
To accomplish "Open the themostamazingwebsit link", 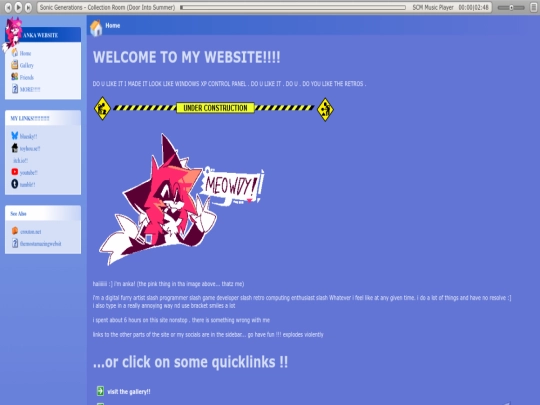I will pyautogui.click(x=40, y=244).
